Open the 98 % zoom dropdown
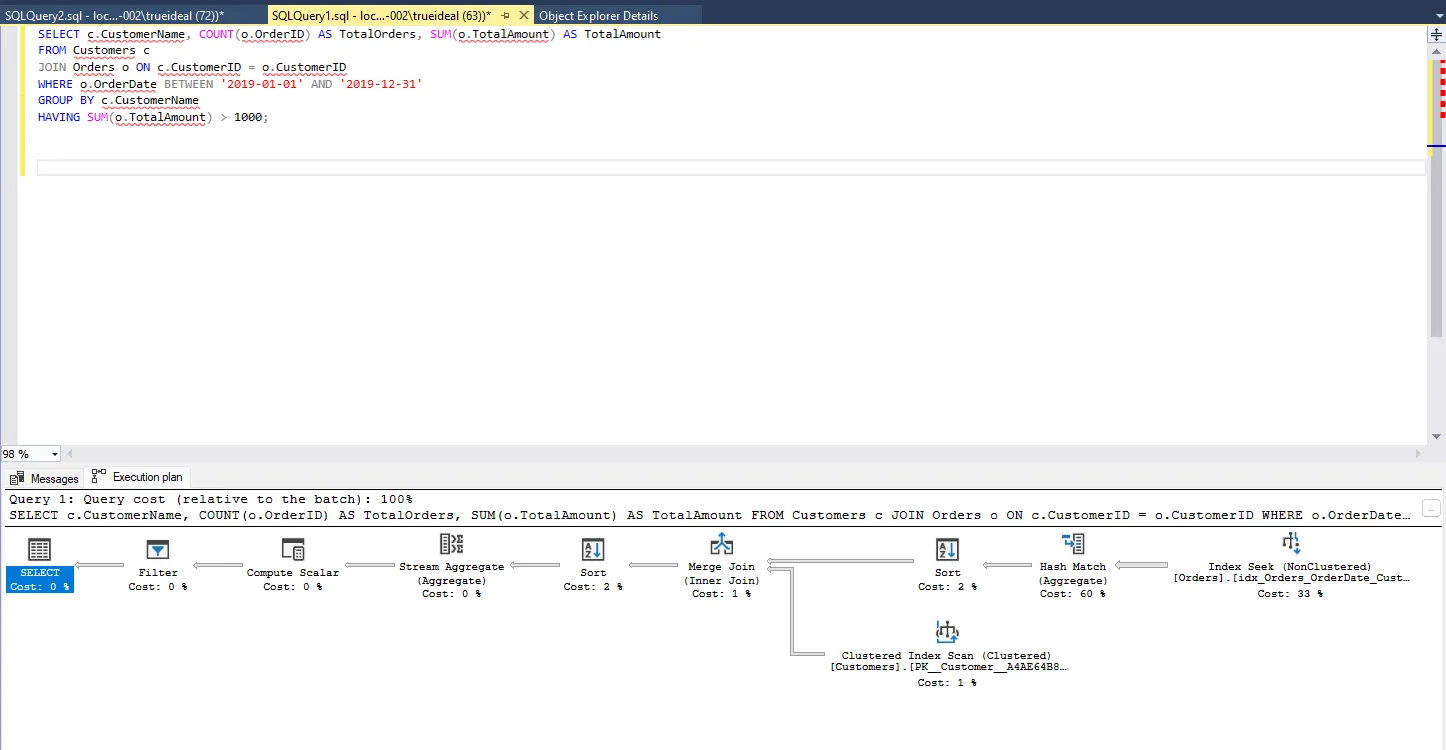1446x750 pixels. (54, 454)
